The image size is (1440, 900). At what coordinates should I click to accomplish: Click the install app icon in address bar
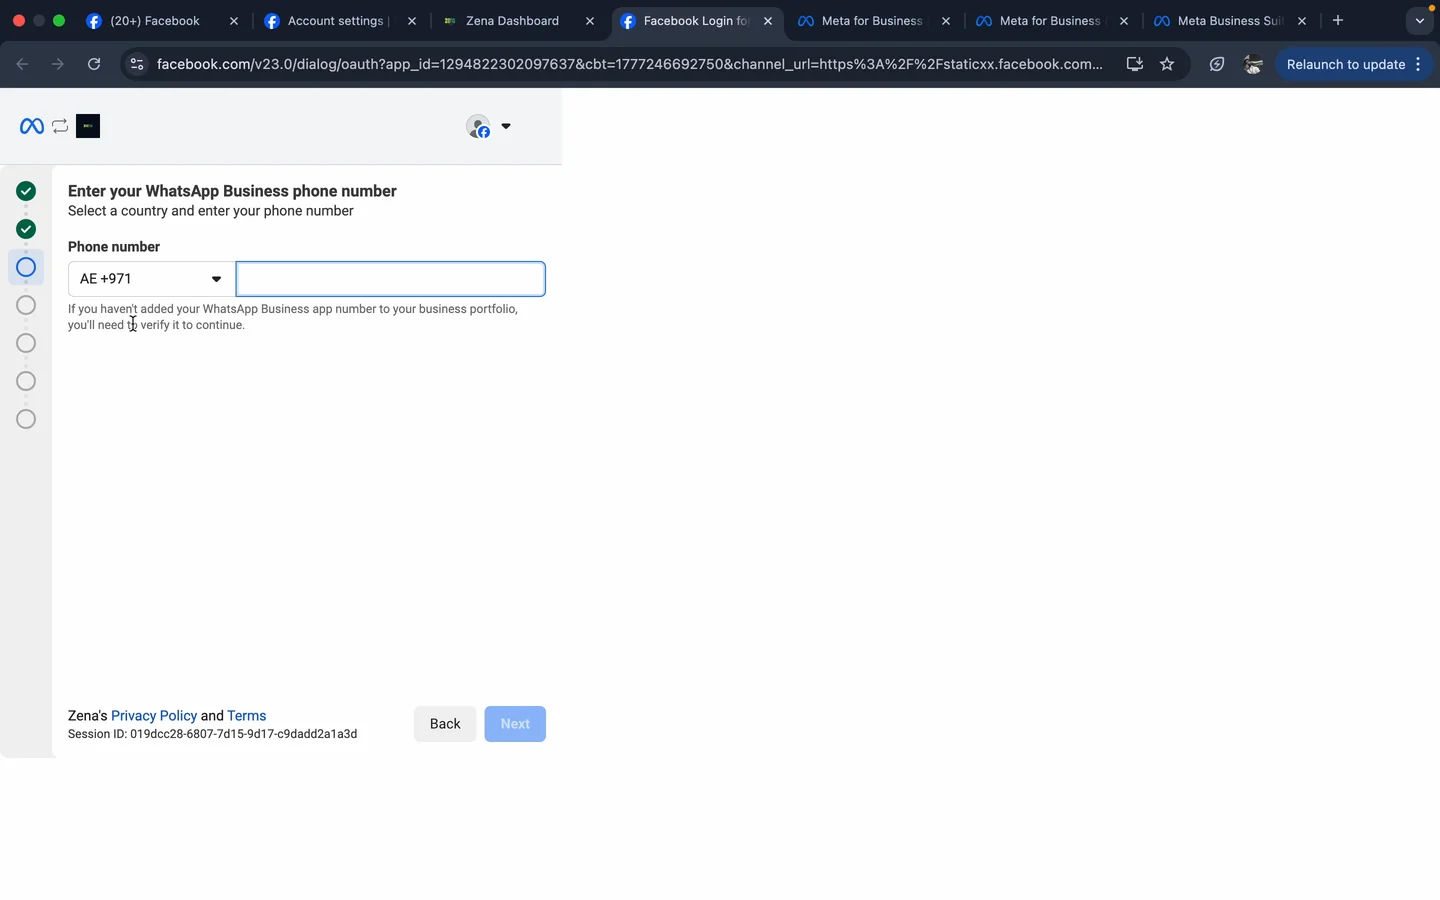coord(1135,64)
